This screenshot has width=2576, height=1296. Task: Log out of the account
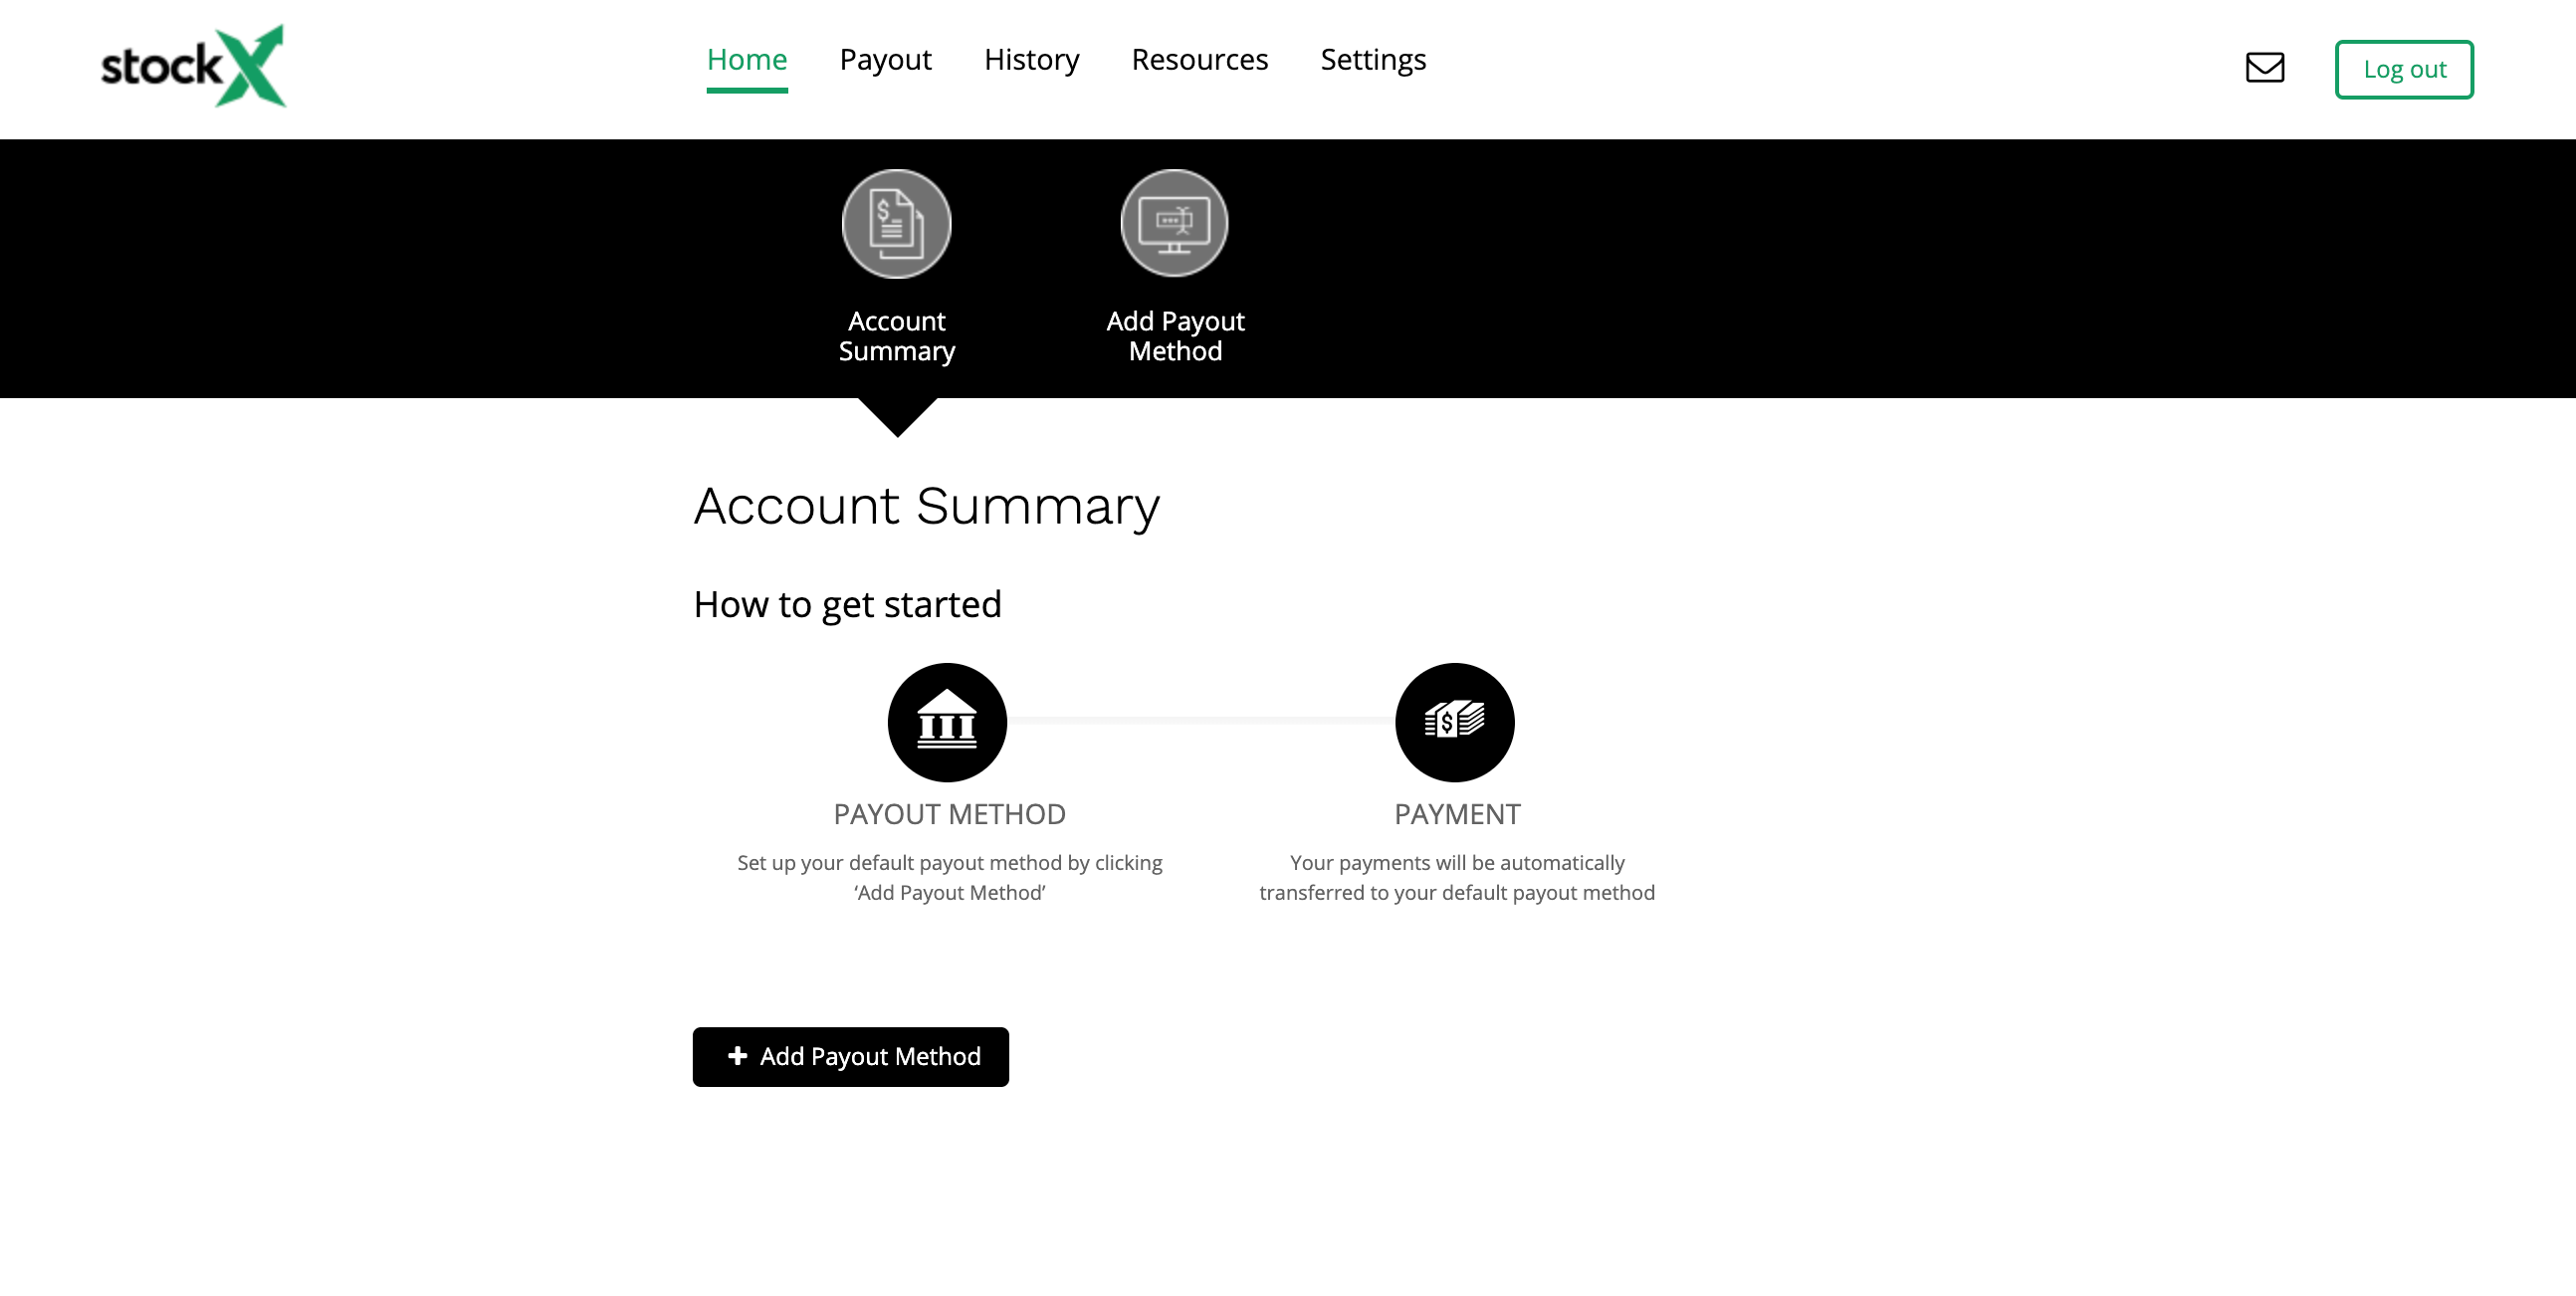2404,68
